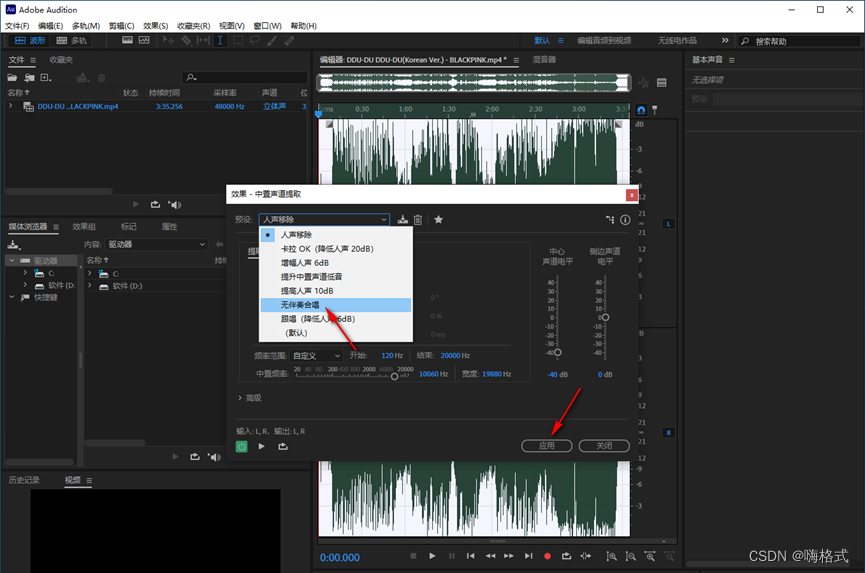Adjust the side channel level slider
The height and width of the screenshot is (573, 865).
coord(605,317)
